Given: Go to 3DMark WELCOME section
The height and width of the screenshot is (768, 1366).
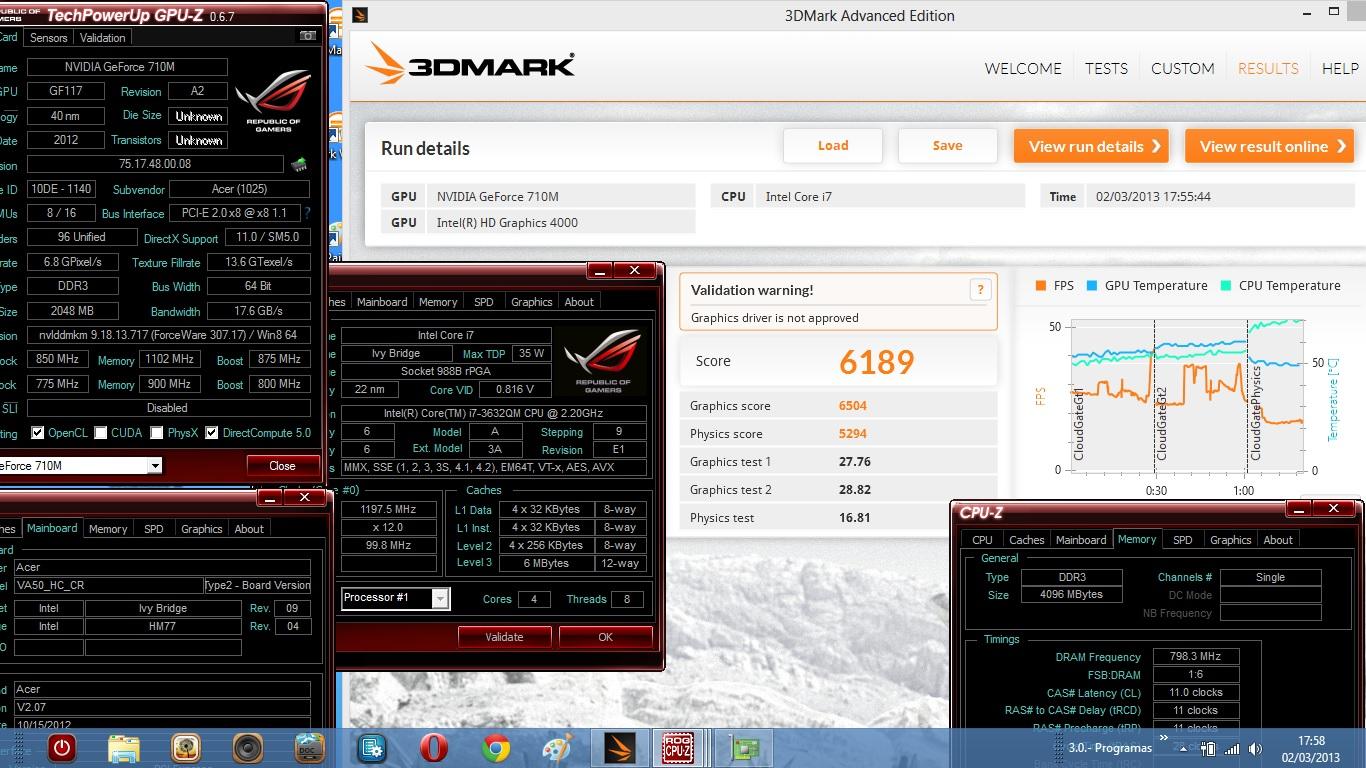Looking at the screenshot, I should (x=1023, y=69).
